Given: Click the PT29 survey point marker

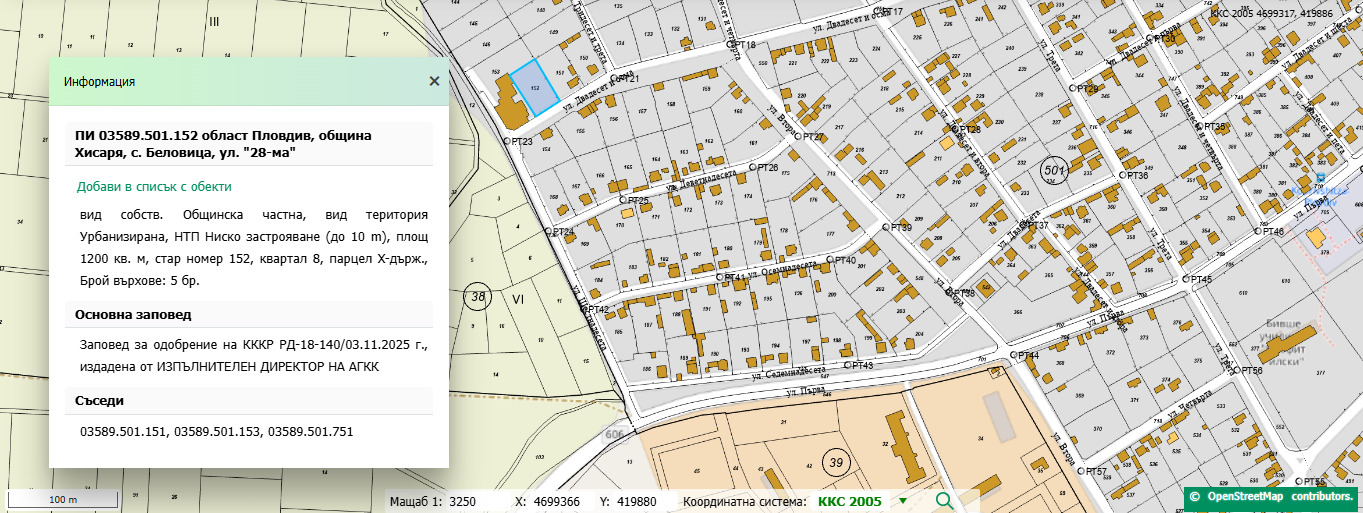Looking at the screenshot, I should [x=1072, y=89].
